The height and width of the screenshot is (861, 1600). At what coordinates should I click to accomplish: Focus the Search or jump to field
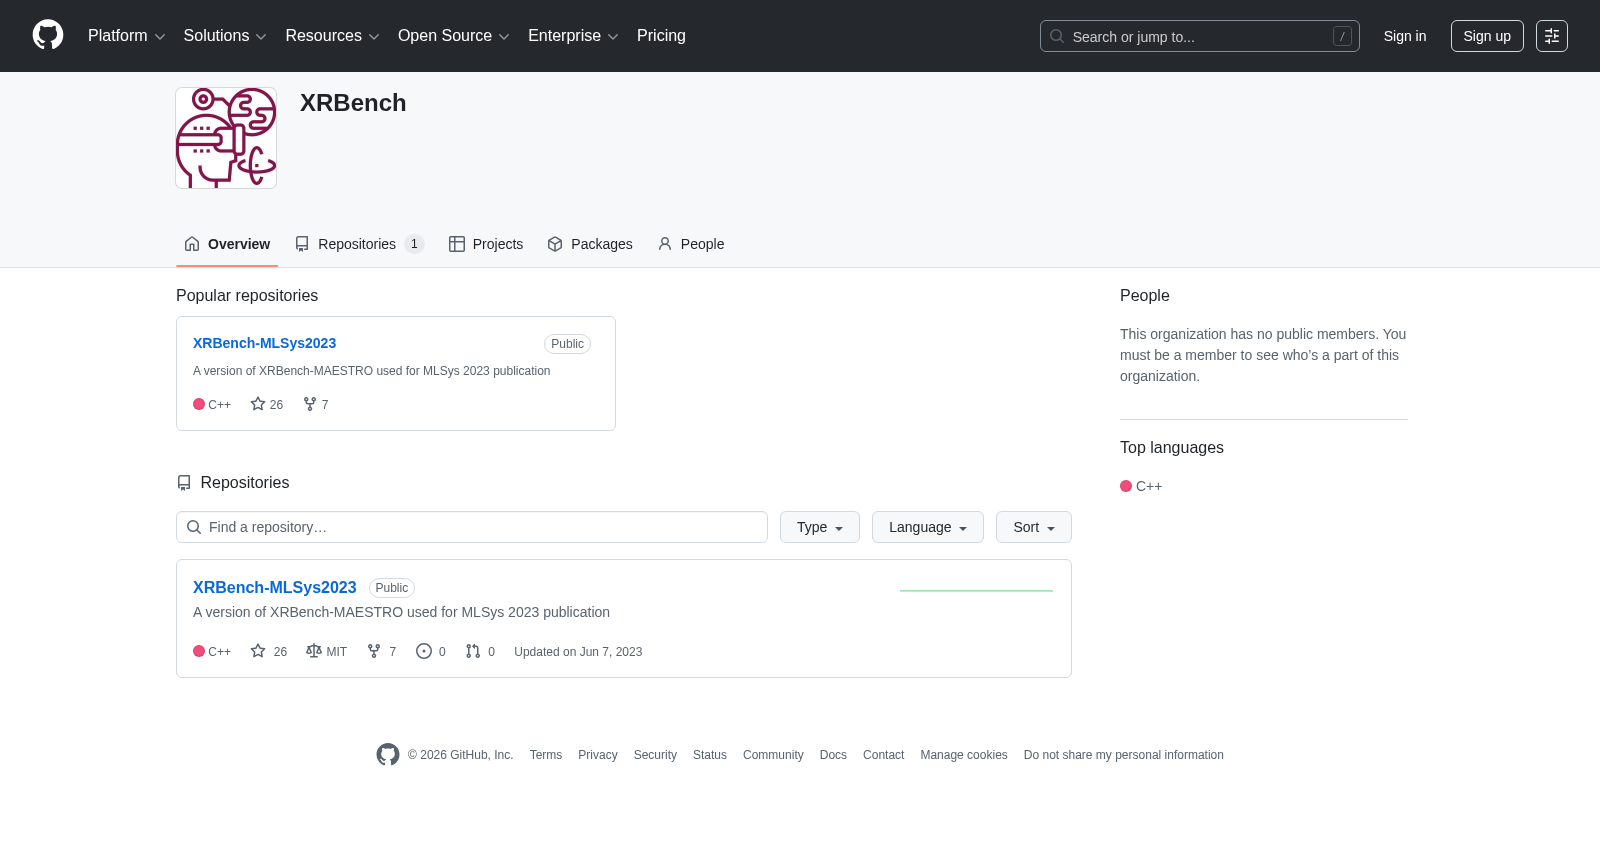pyautogui.click(x=1200, y=36)
